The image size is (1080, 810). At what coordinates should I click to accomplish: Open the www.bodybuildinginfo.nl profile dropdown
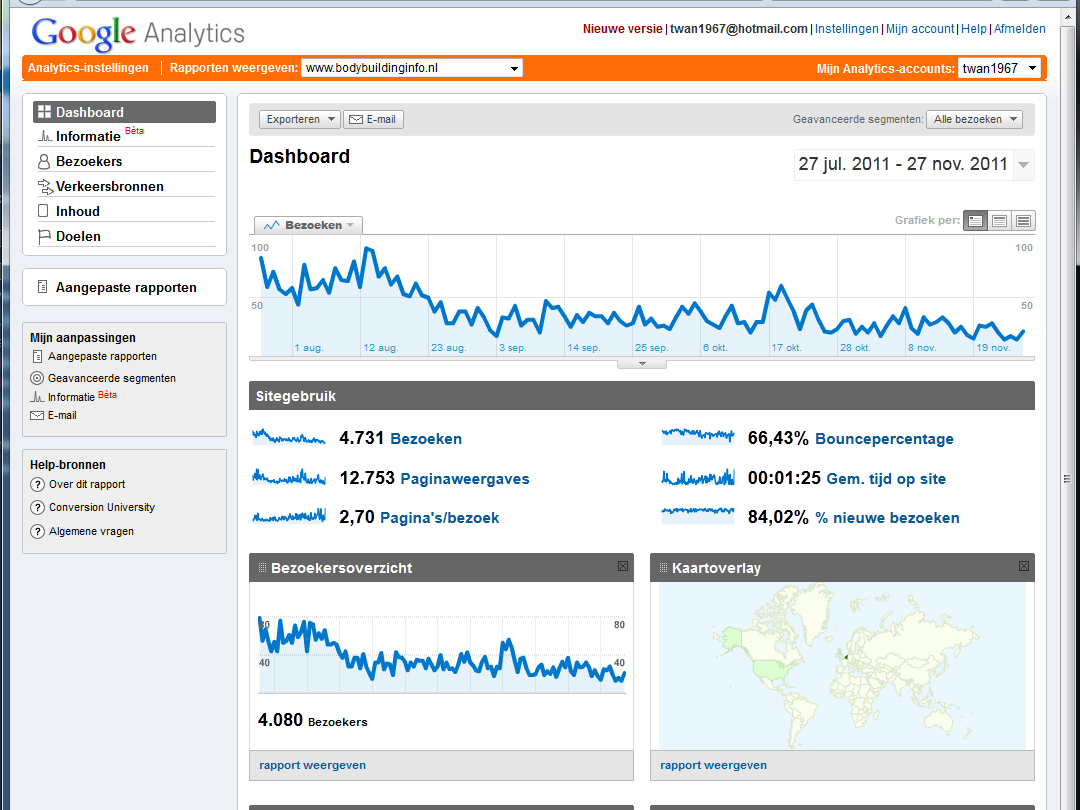pyautogui.click(x=412, y=68)
